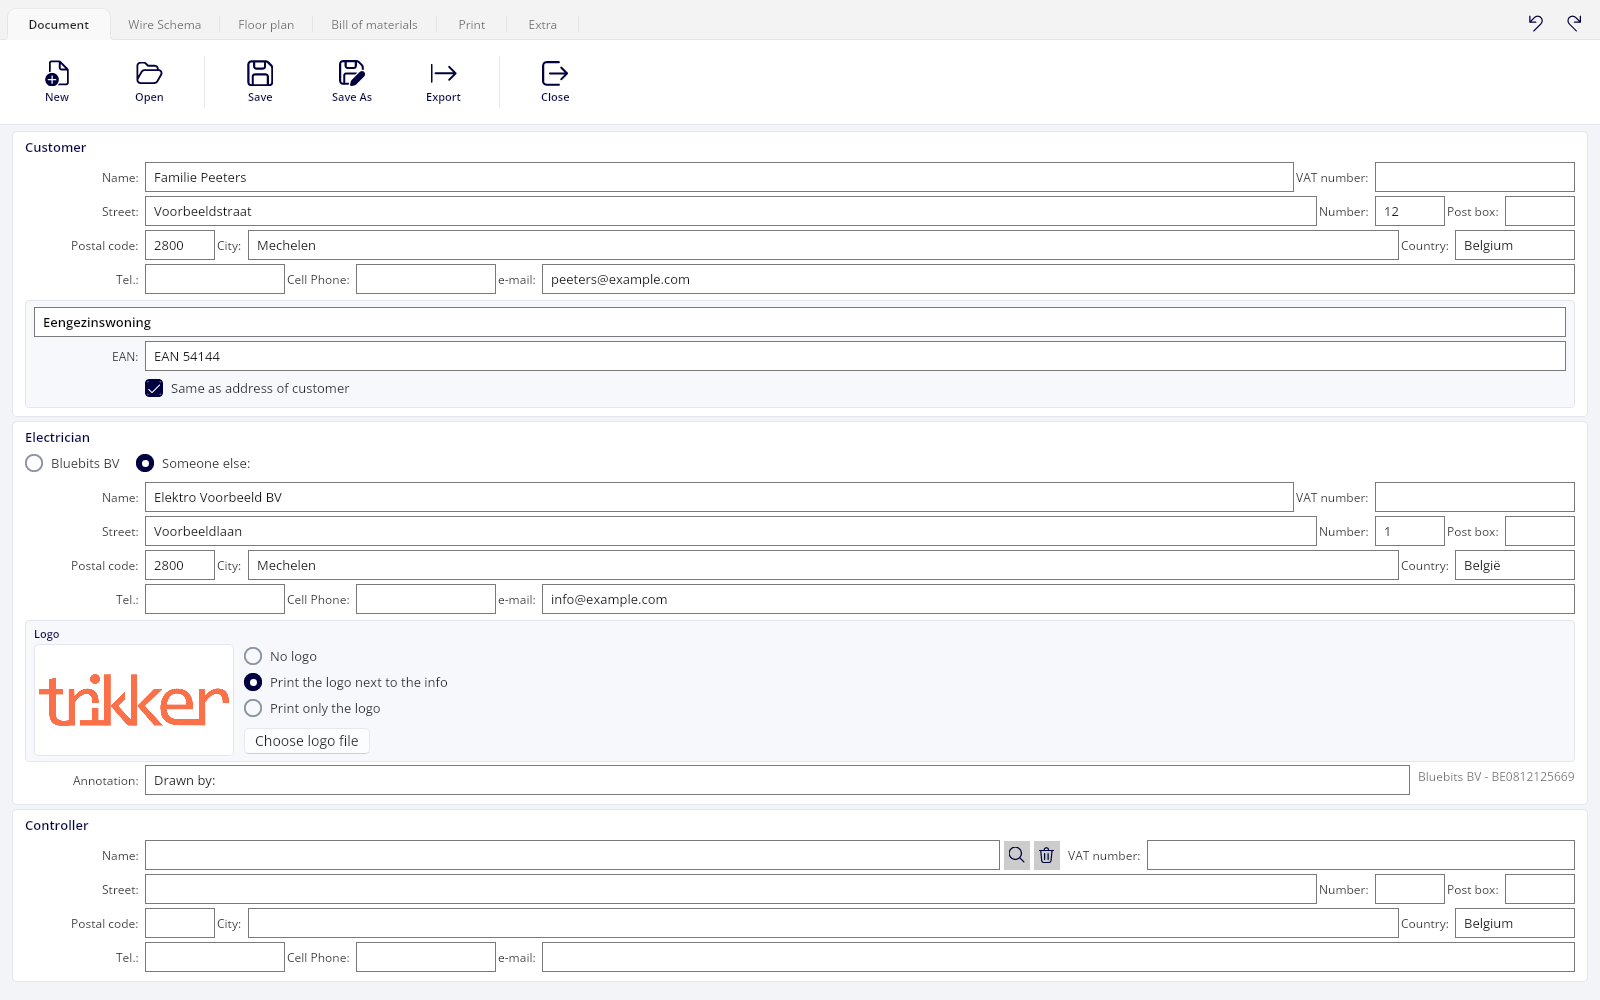The height and width of the screenshot is (1000, 1600).
Task: Click the electrician VAT number field
Action: coord(1474,497)
